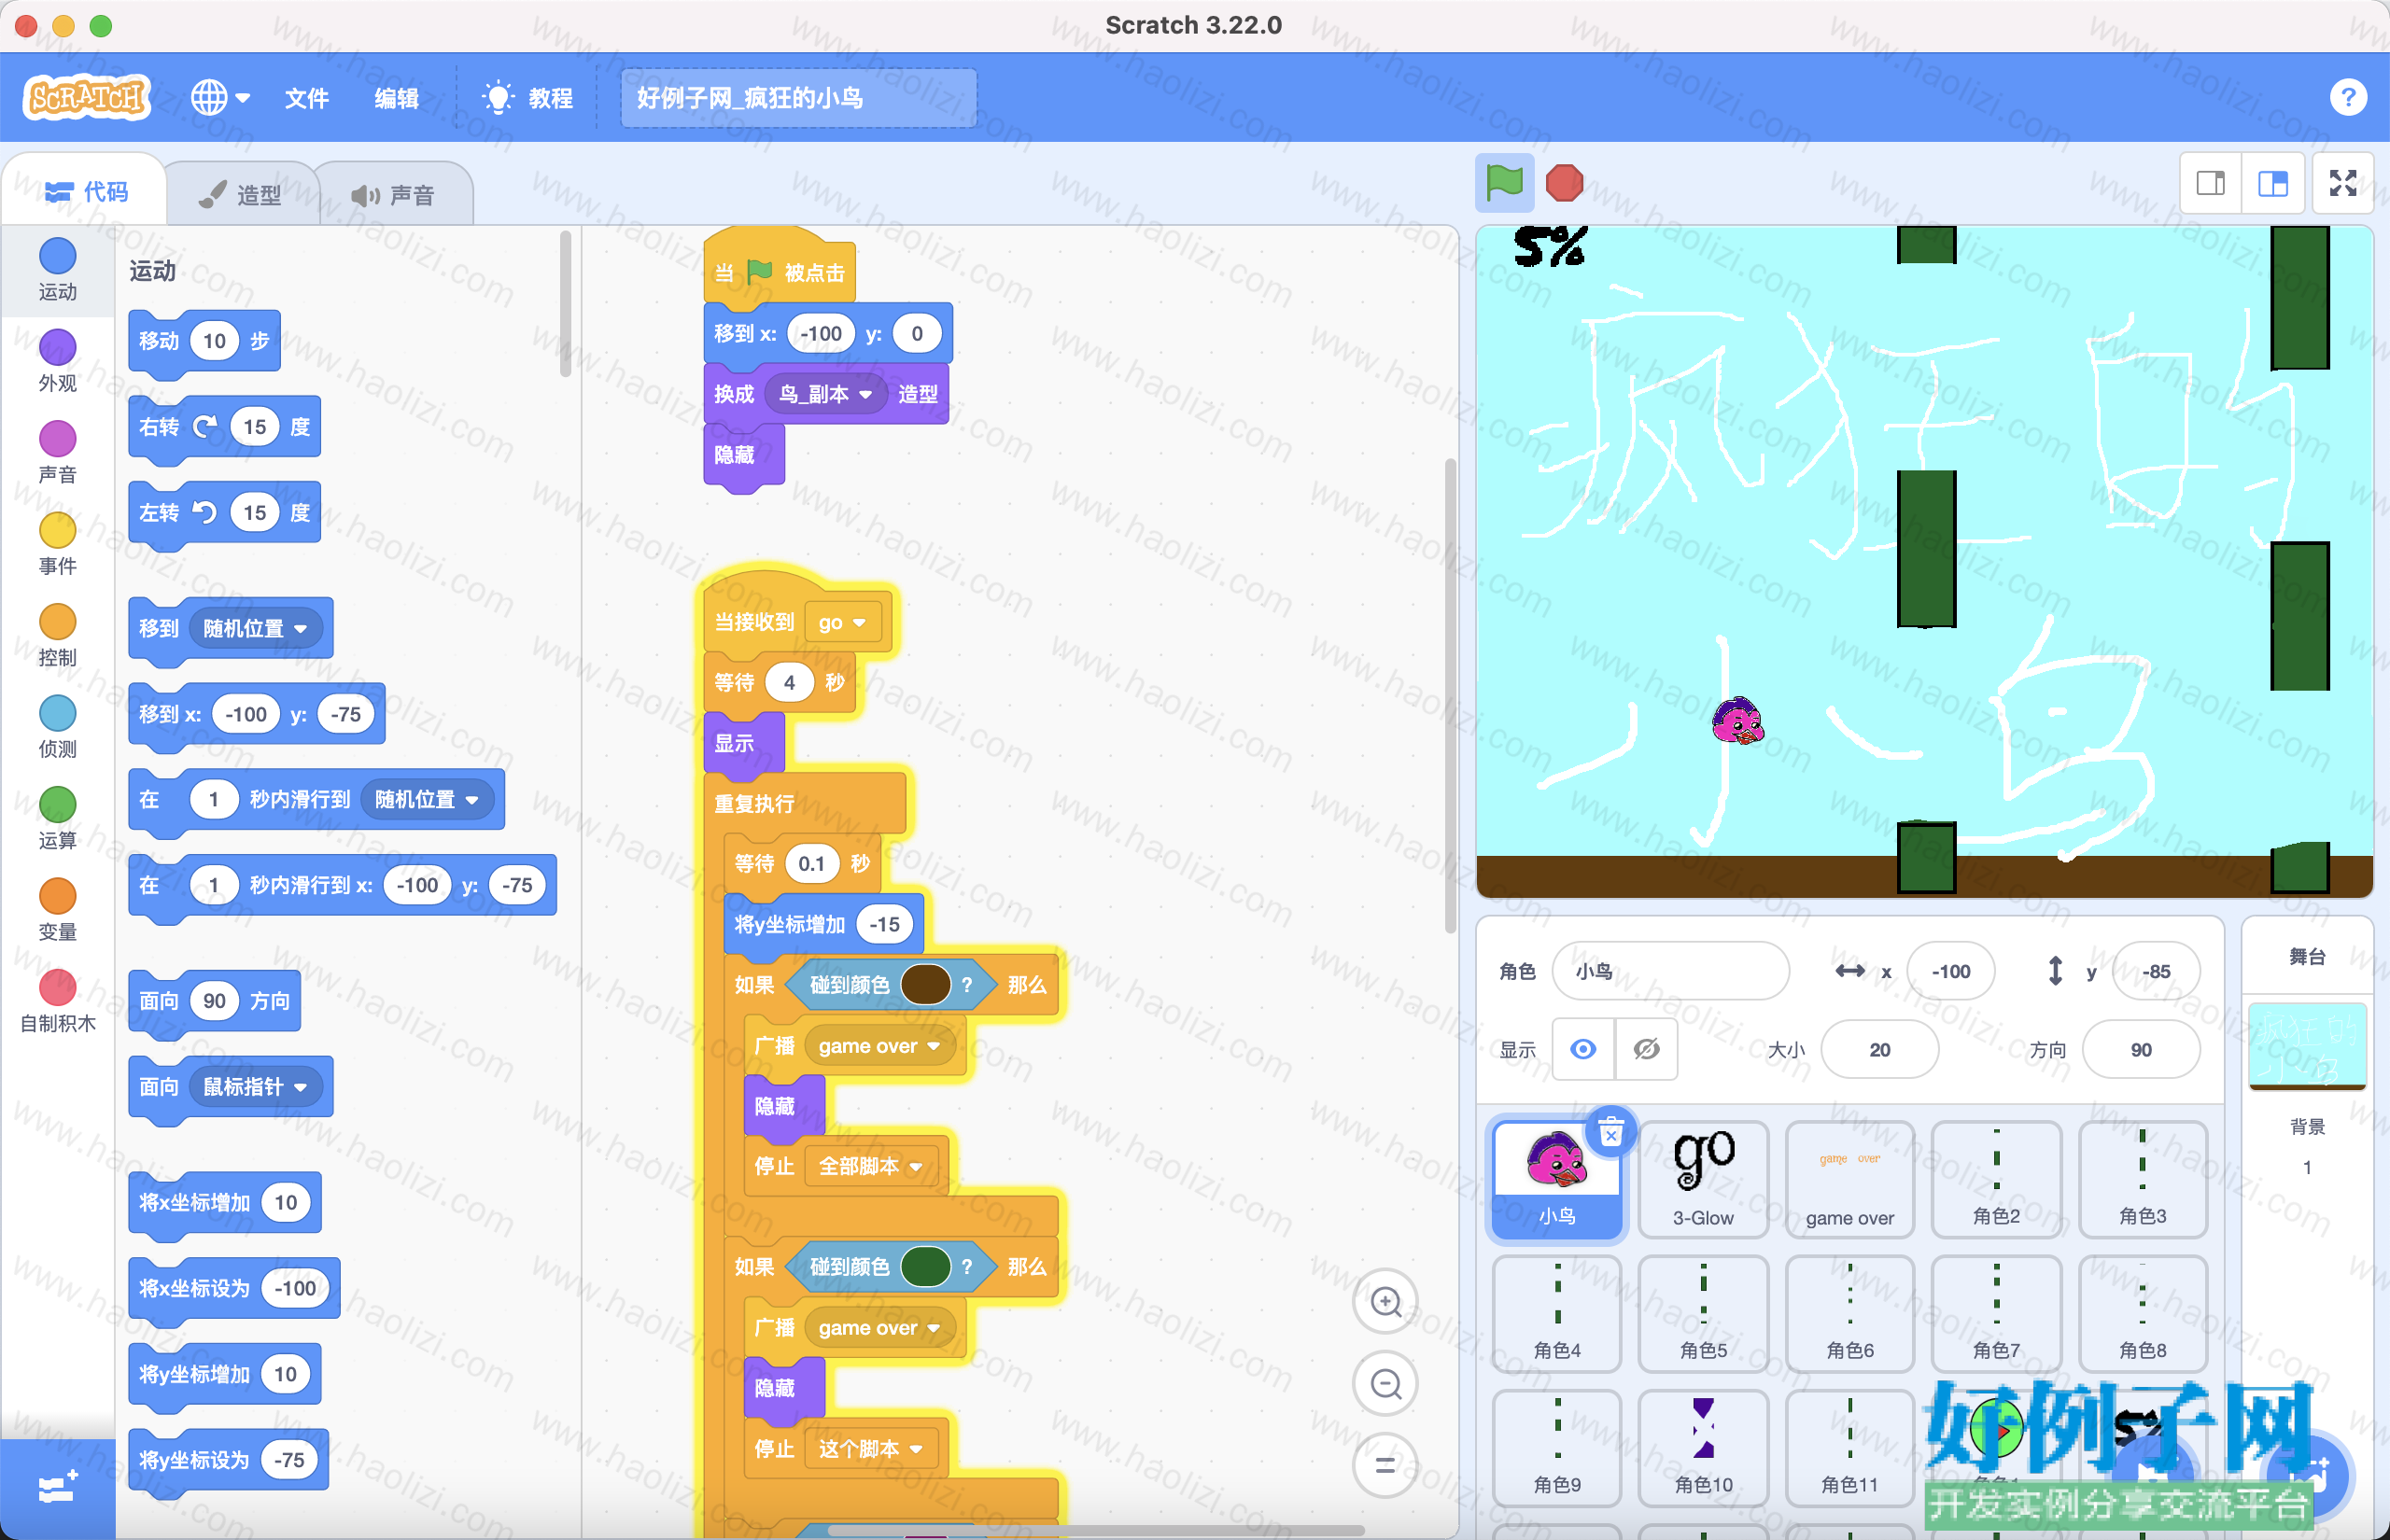Select the 自制积木 block category

point(57,1001)
